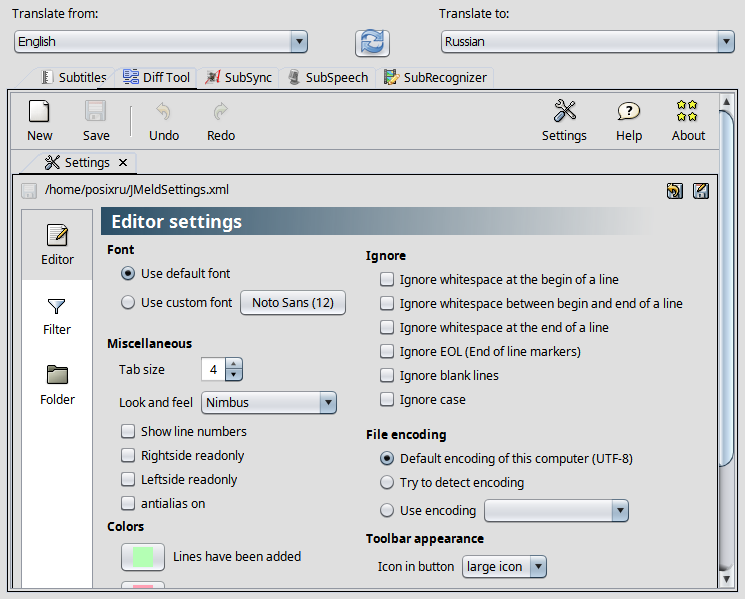Select Use encoding radio button
This screenshot has width=745, height=599.
pos(387,511)
